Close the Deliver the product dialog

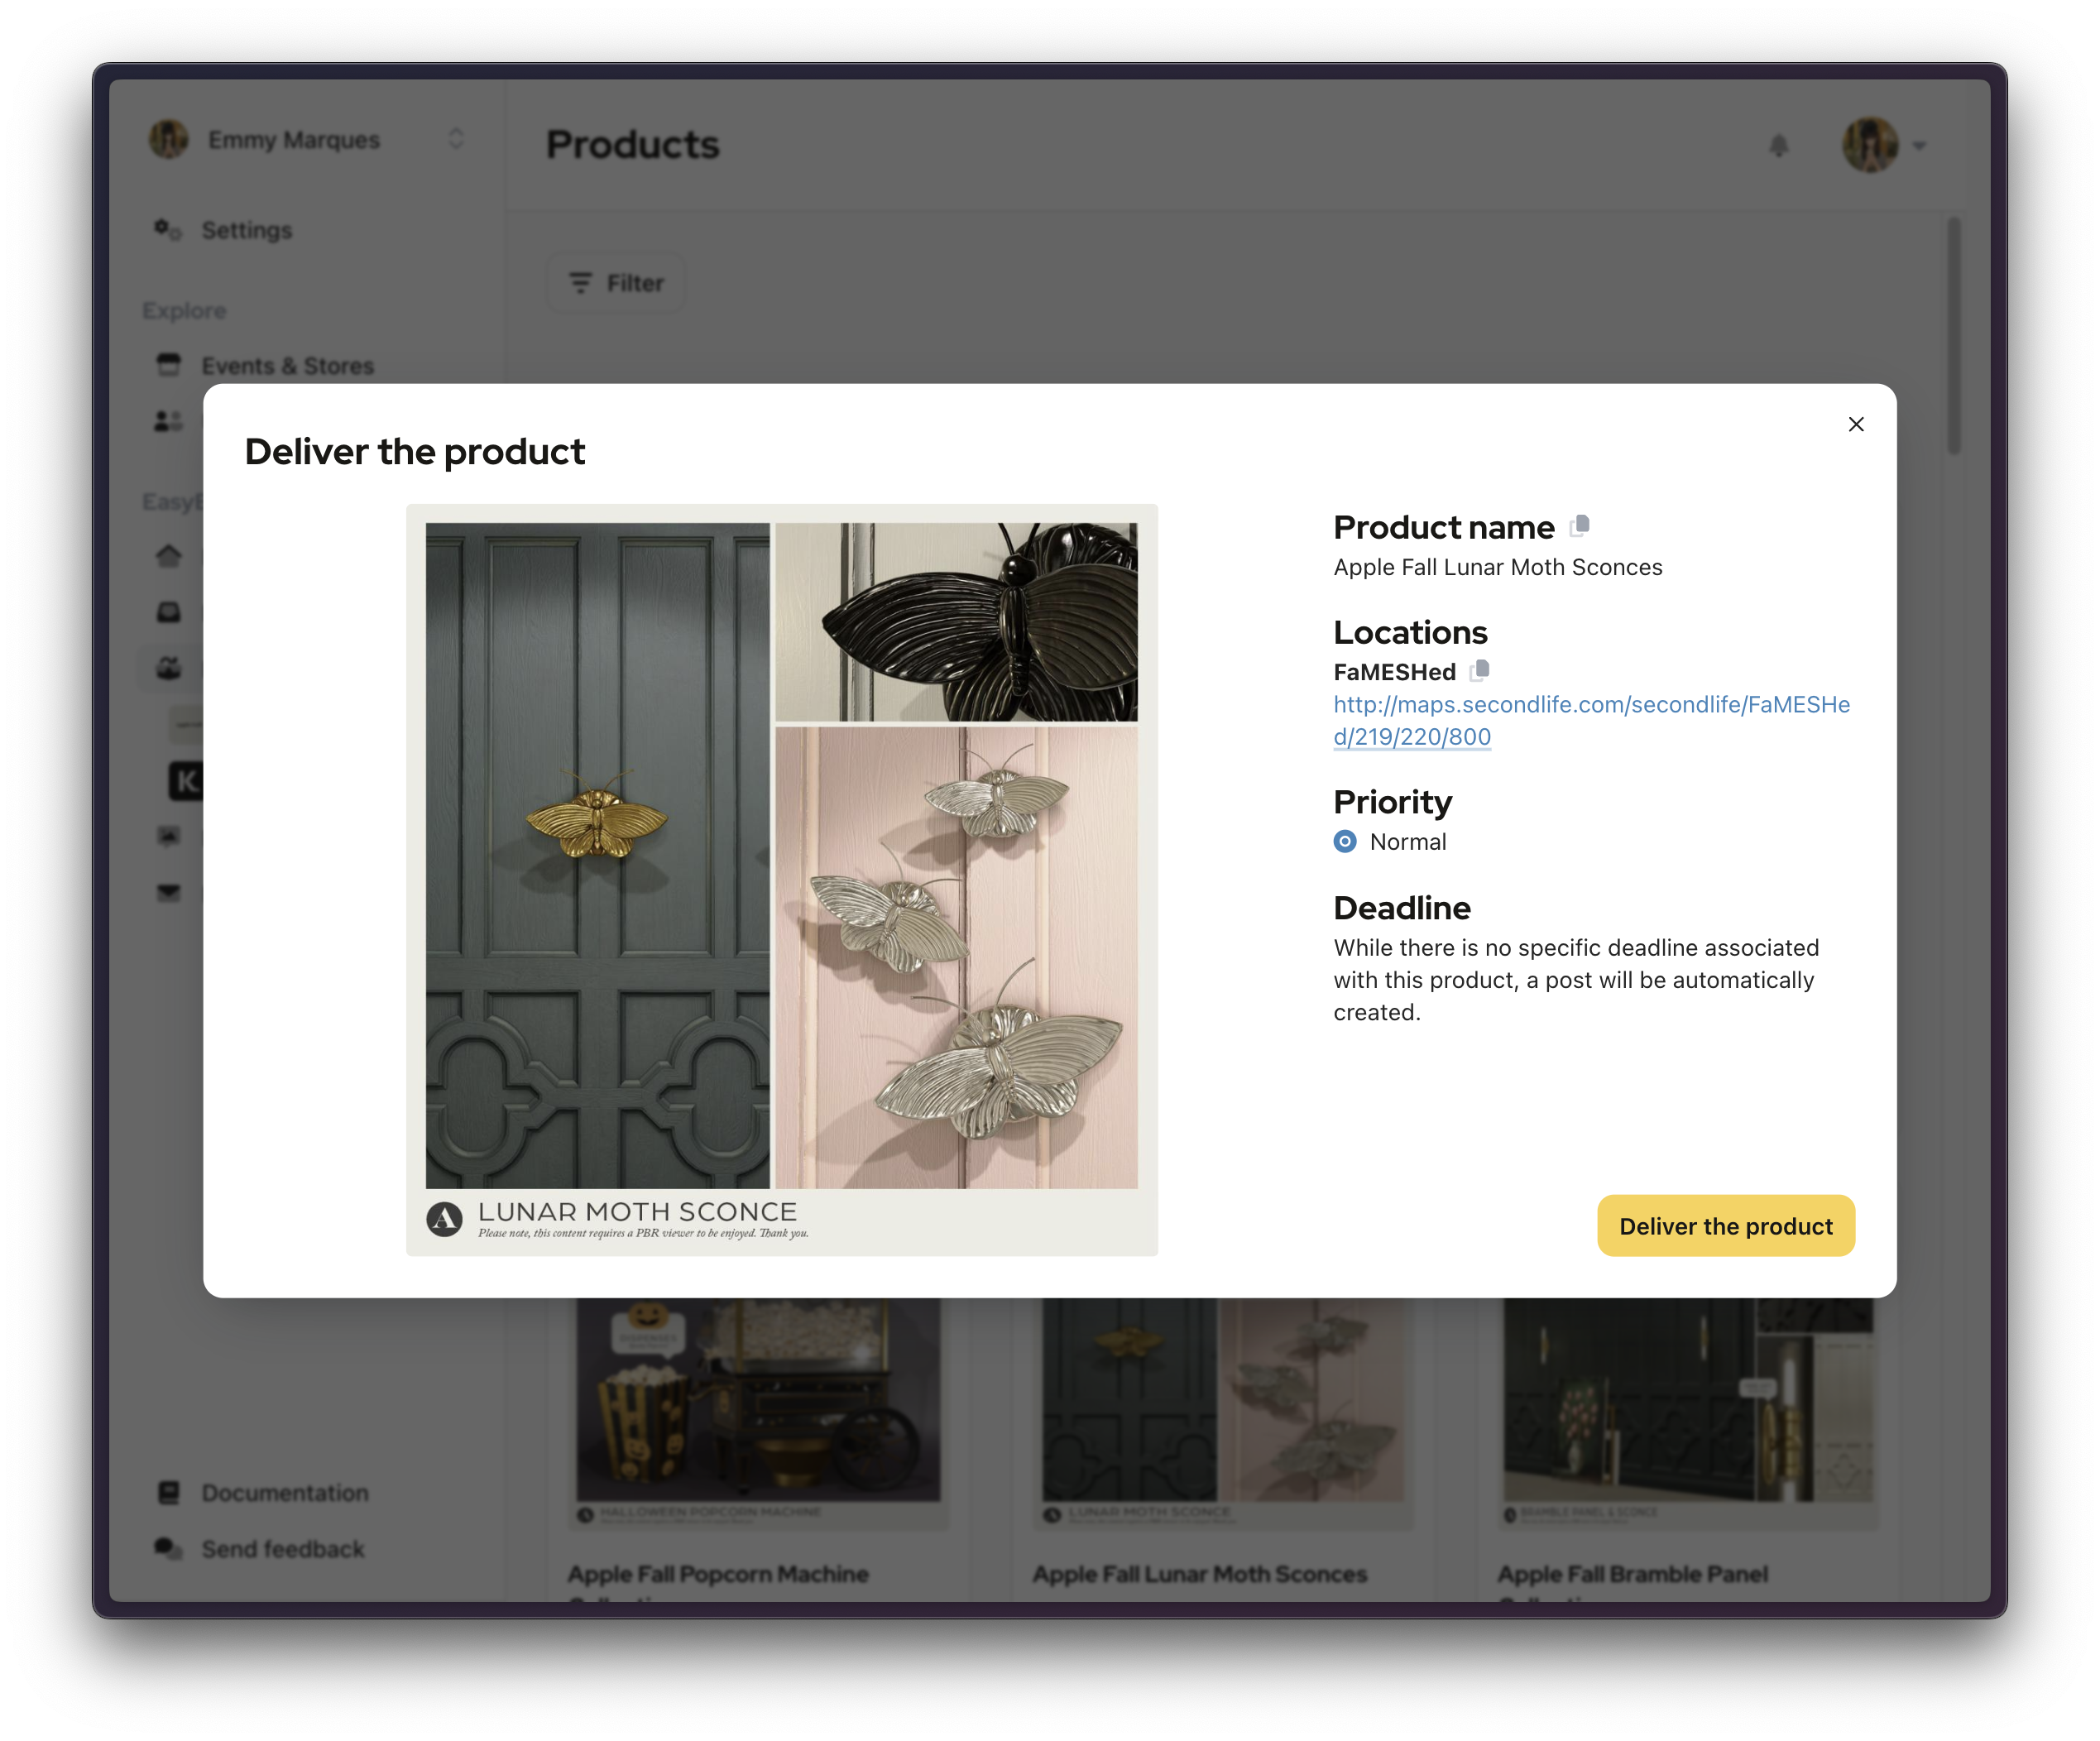(x=1855, y=424)
